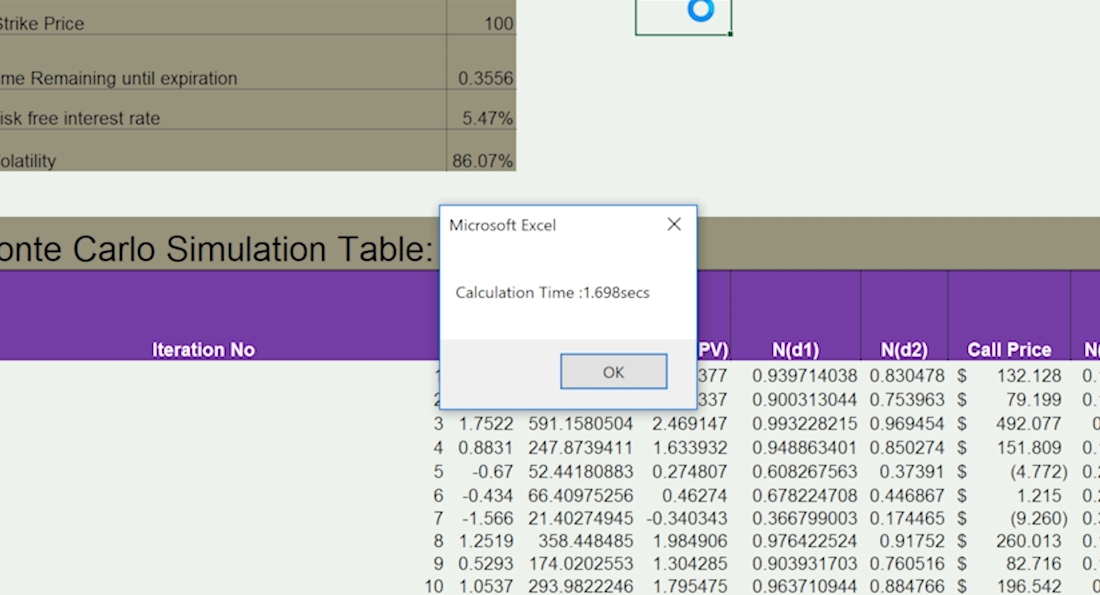Select the N(d2) column header
The height and width of the screenshot is (595, 1100).
[904, 349]
